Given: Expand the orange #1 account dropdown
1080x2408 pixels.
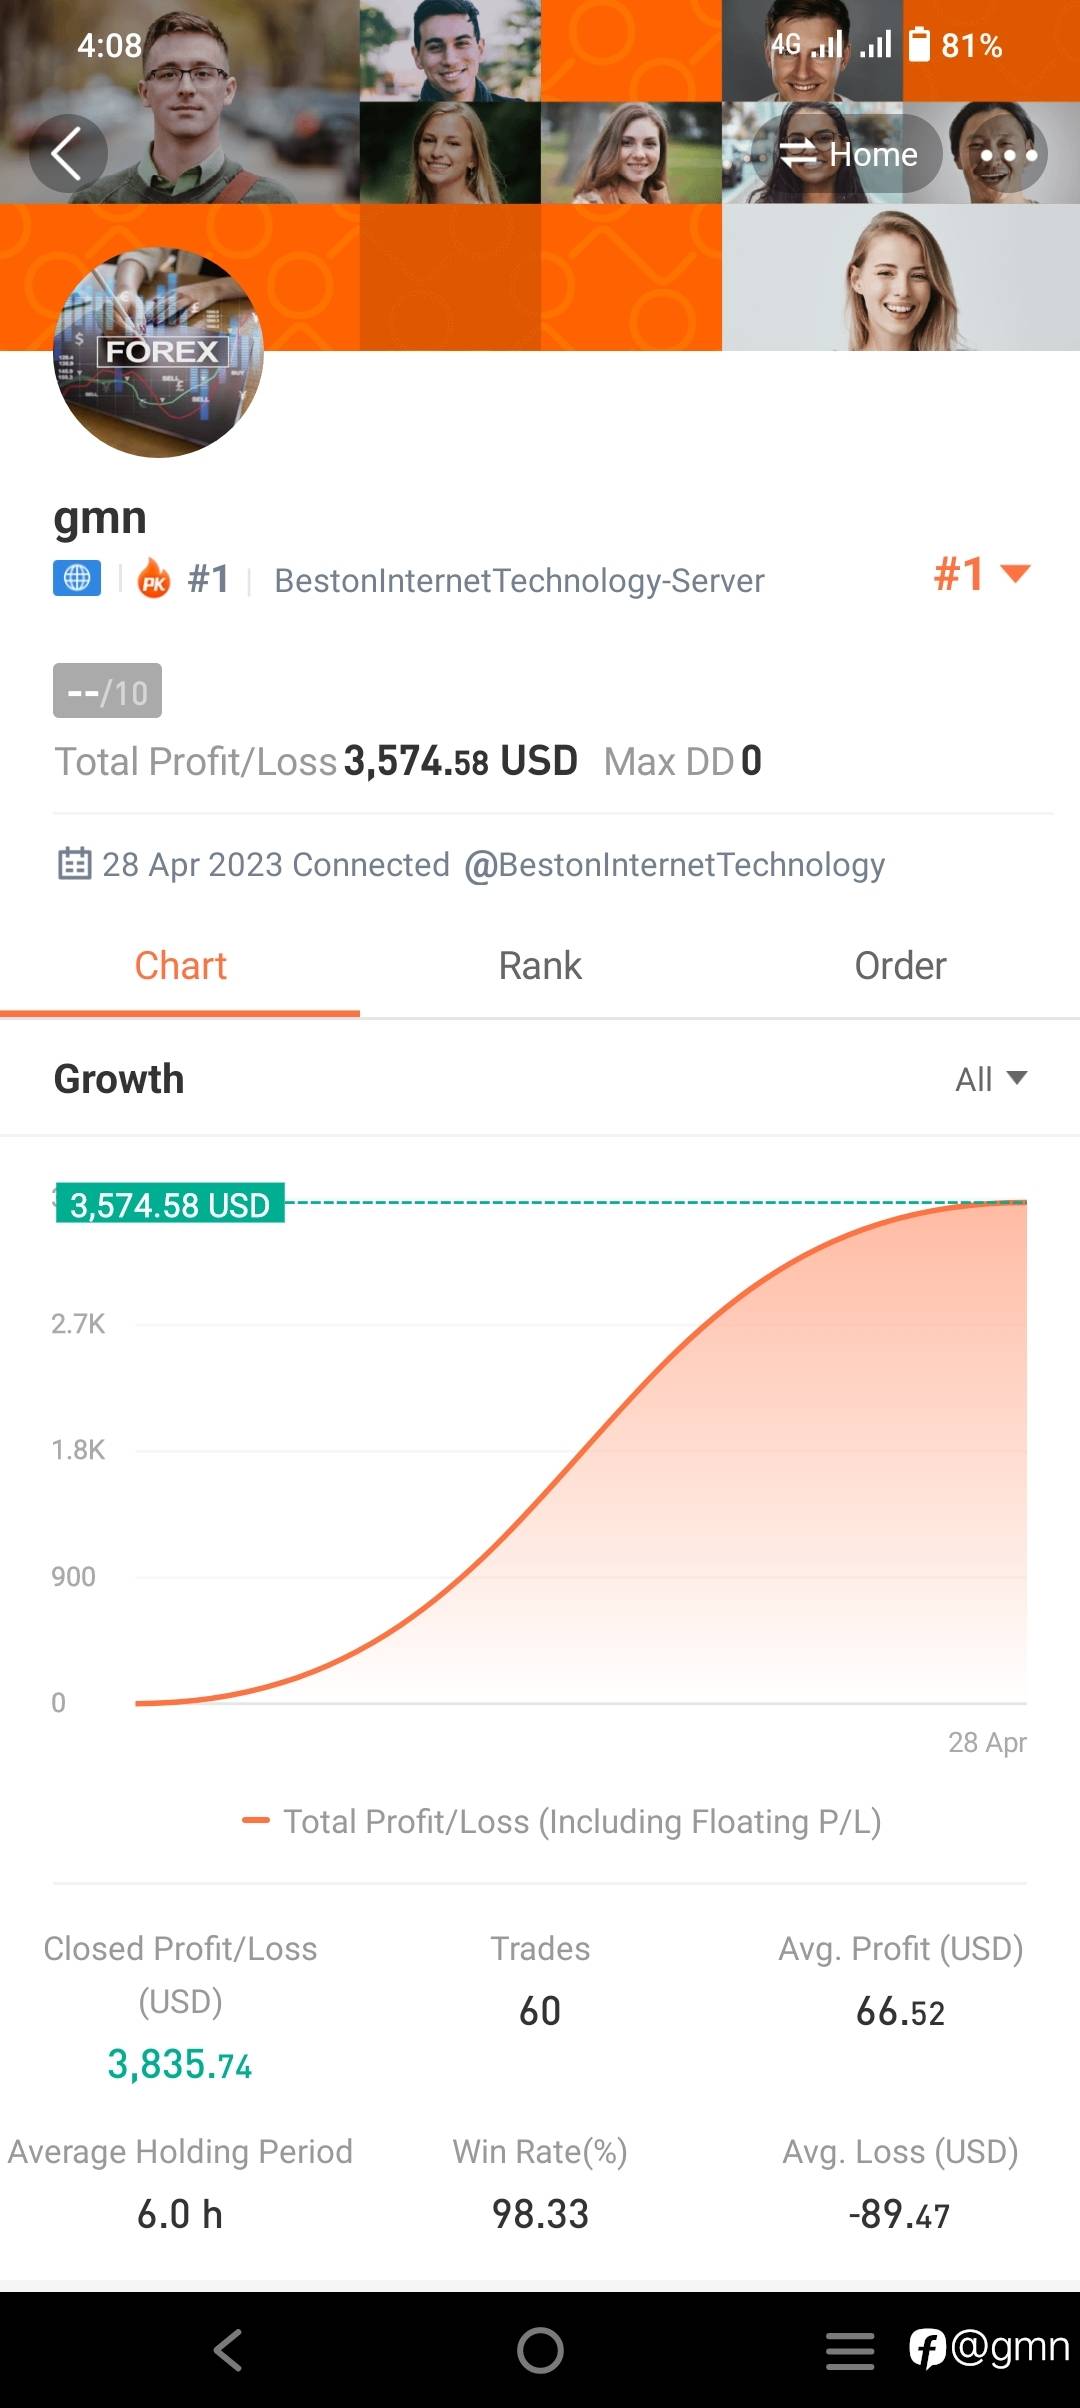Looking at the screenshot, I should pyautogui.click(x=981, y=575).
